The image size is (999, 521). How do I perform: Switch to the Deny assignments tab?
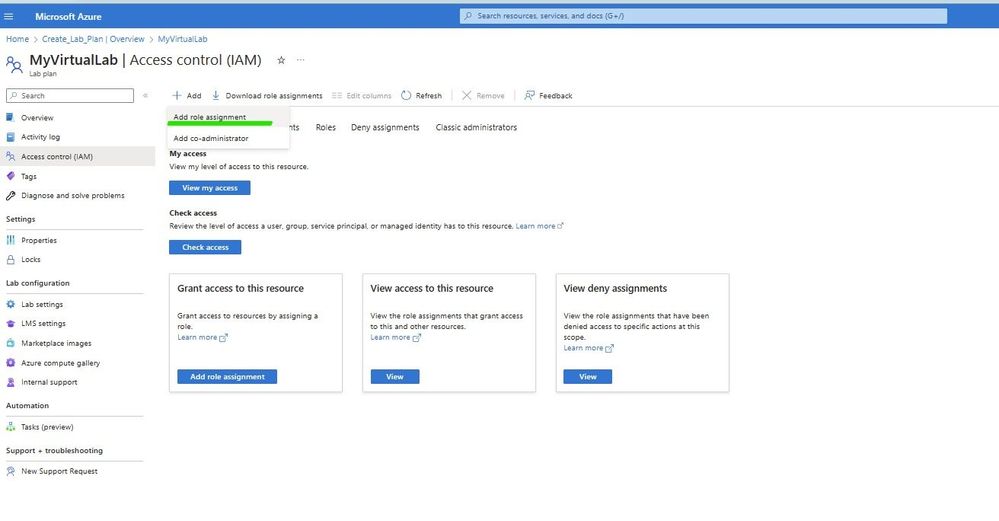pyautogui.click(x=385, y=127)
